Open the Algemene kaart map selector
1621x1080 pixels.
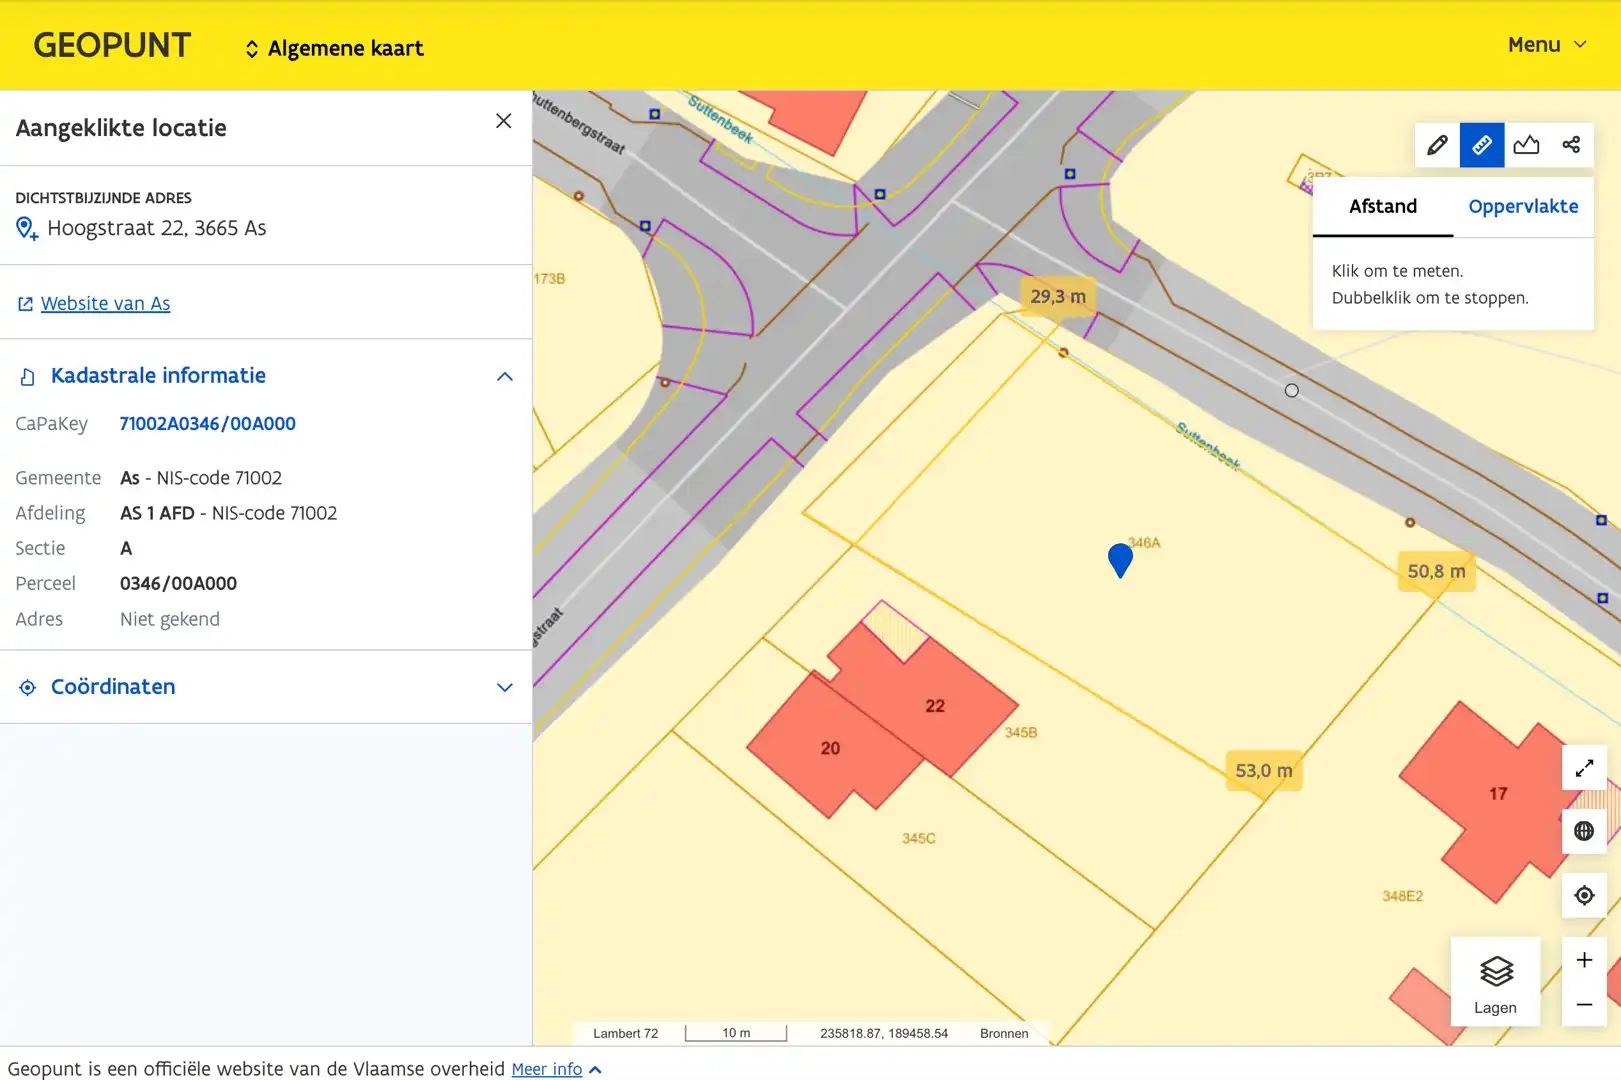coord(334,48)
